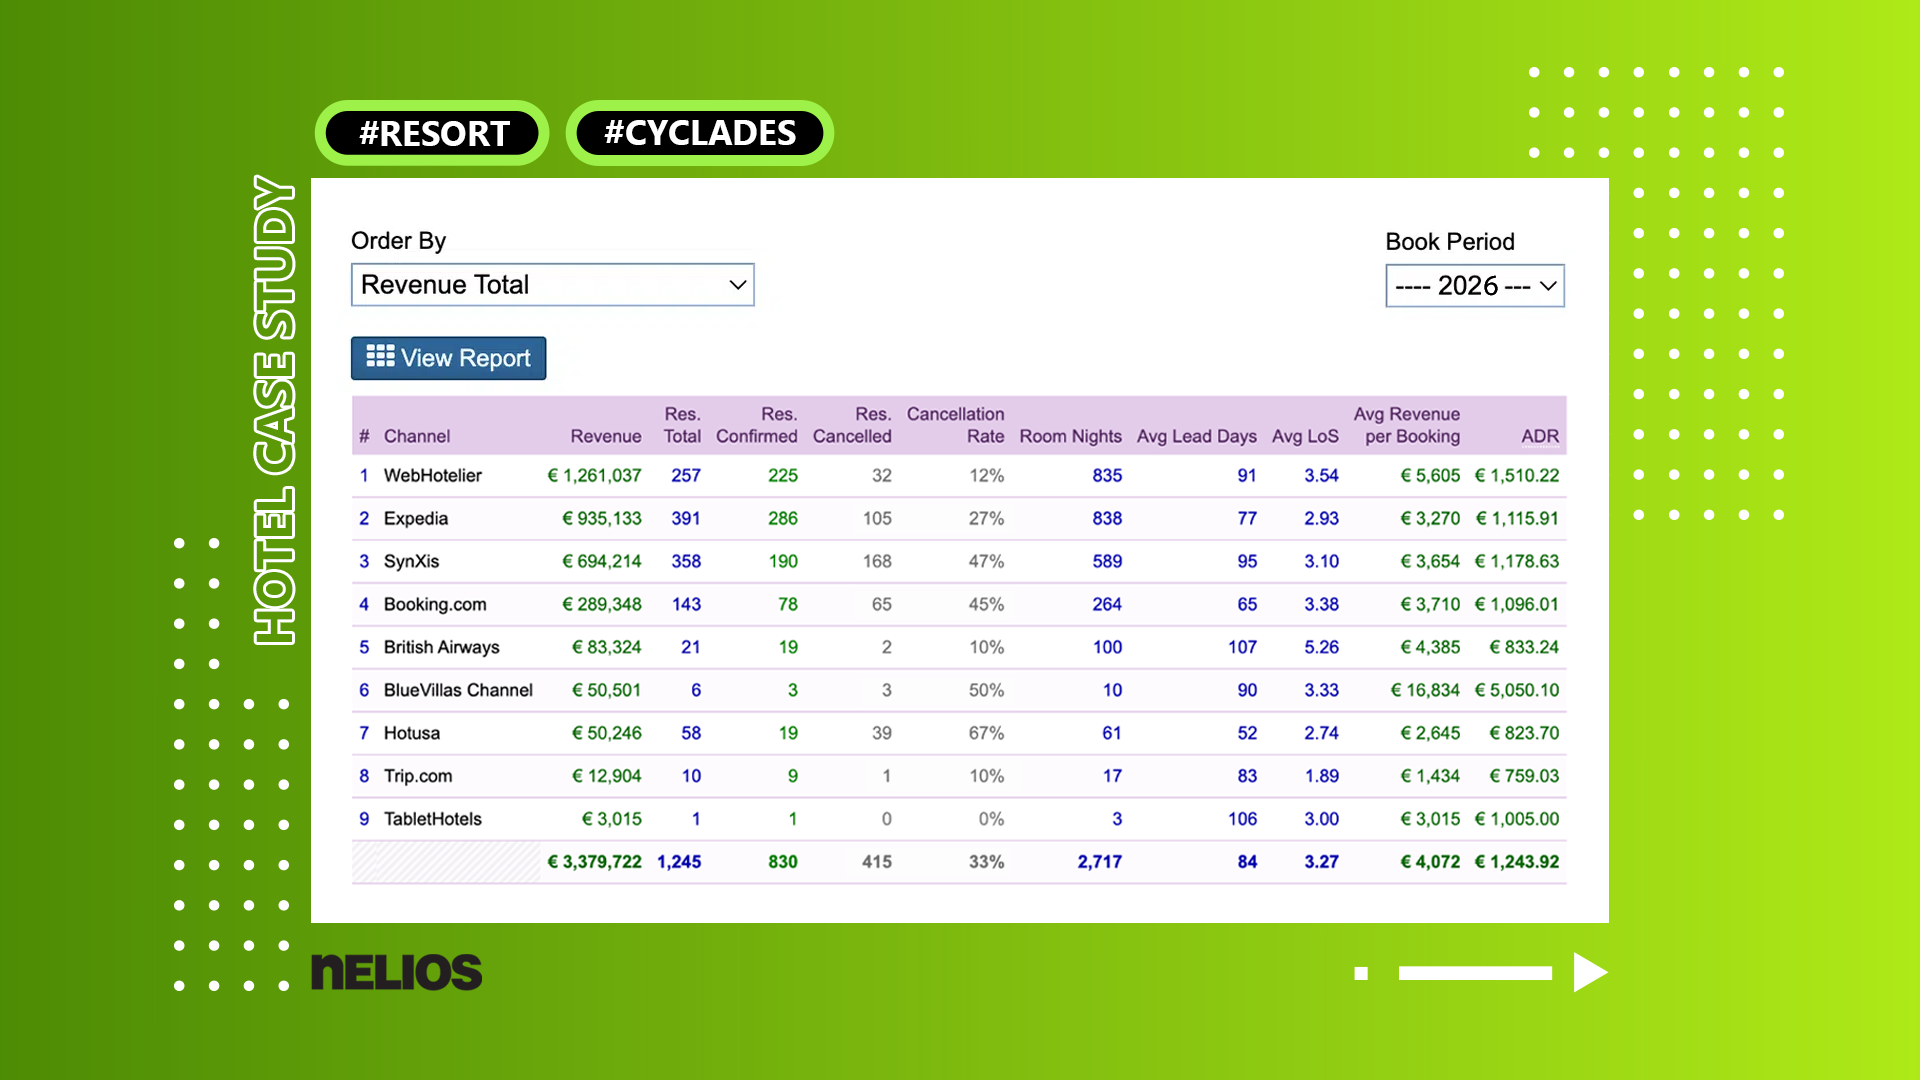Image resolution: width=1920 pixels, height=1080 pixels.
Task: Click the ADR column header
Action: point(1540,436)
